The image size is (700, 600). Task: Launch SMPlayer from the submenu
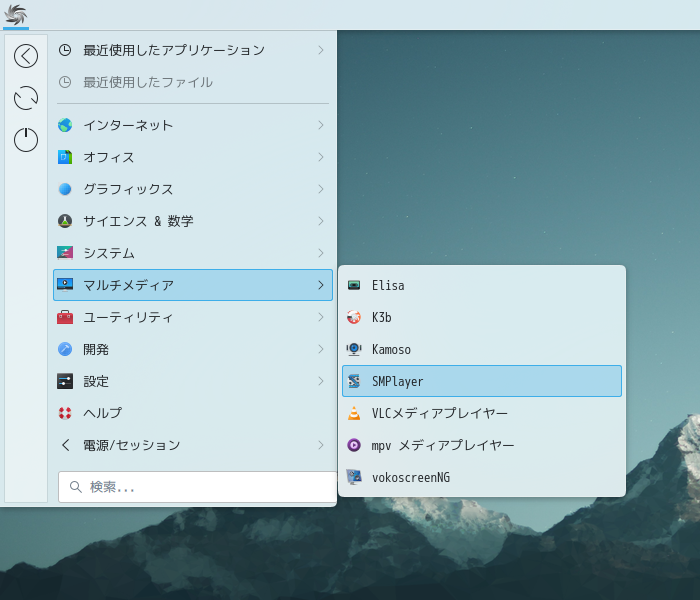(482, 381)
